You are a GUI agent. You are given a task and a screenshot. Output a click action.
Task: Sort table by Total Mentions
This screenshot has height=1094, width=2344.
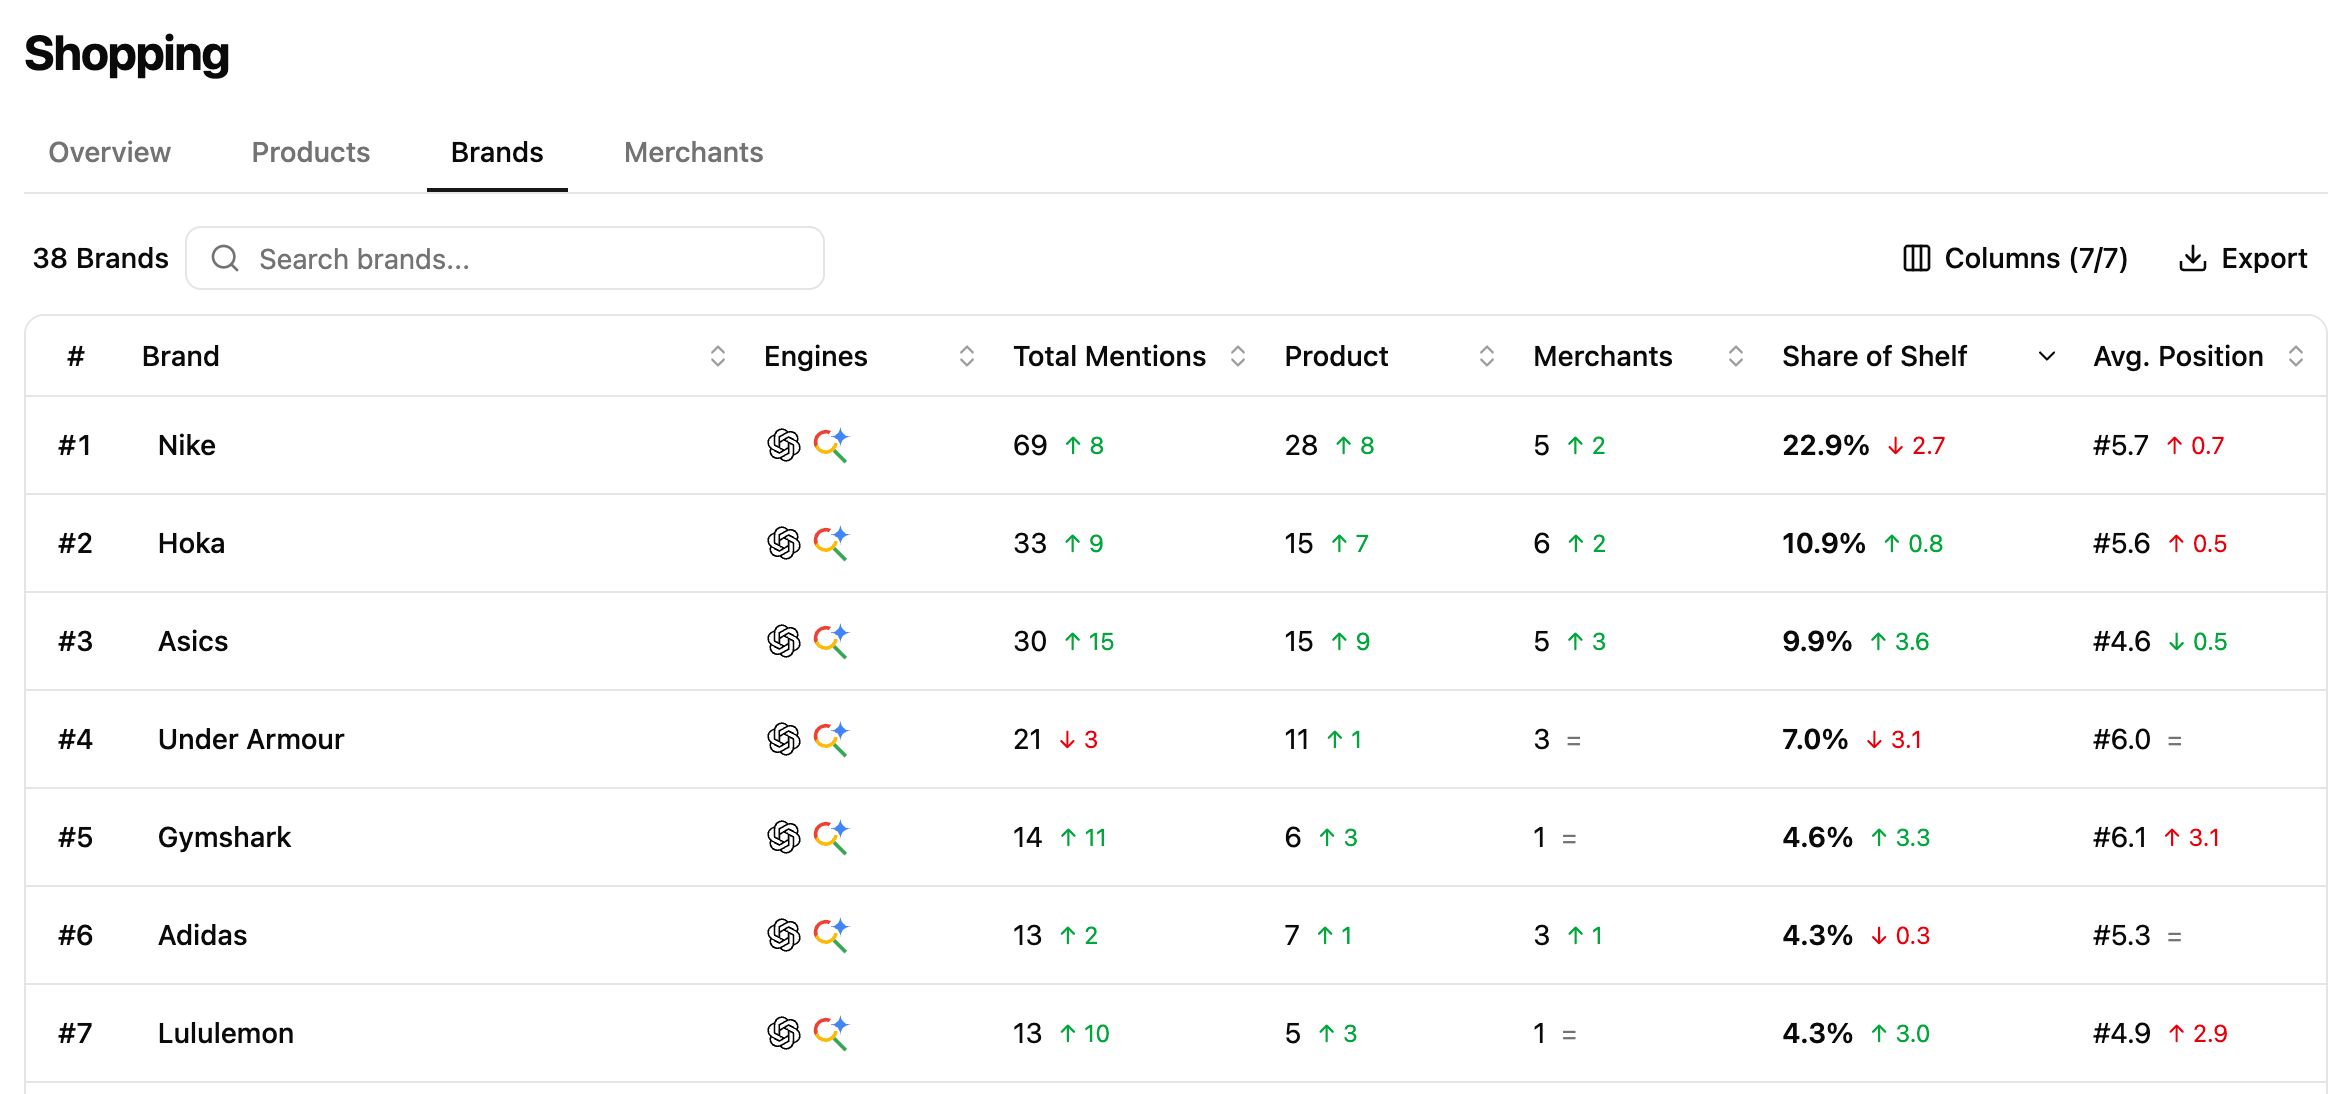tap(1237, 356)
